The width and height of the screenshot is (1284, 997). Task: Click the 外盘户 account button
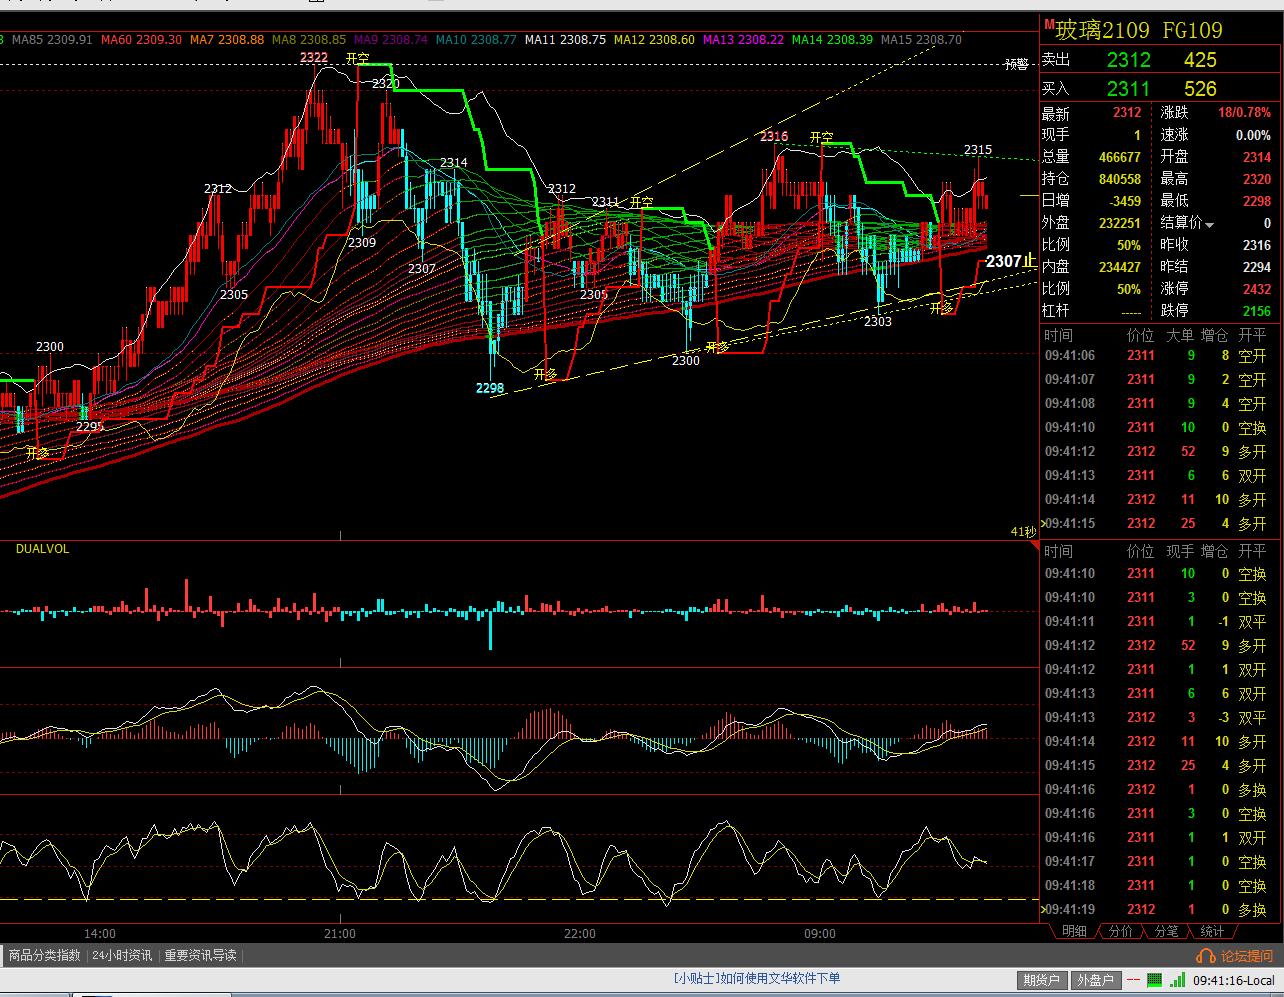coord(1096,980)
